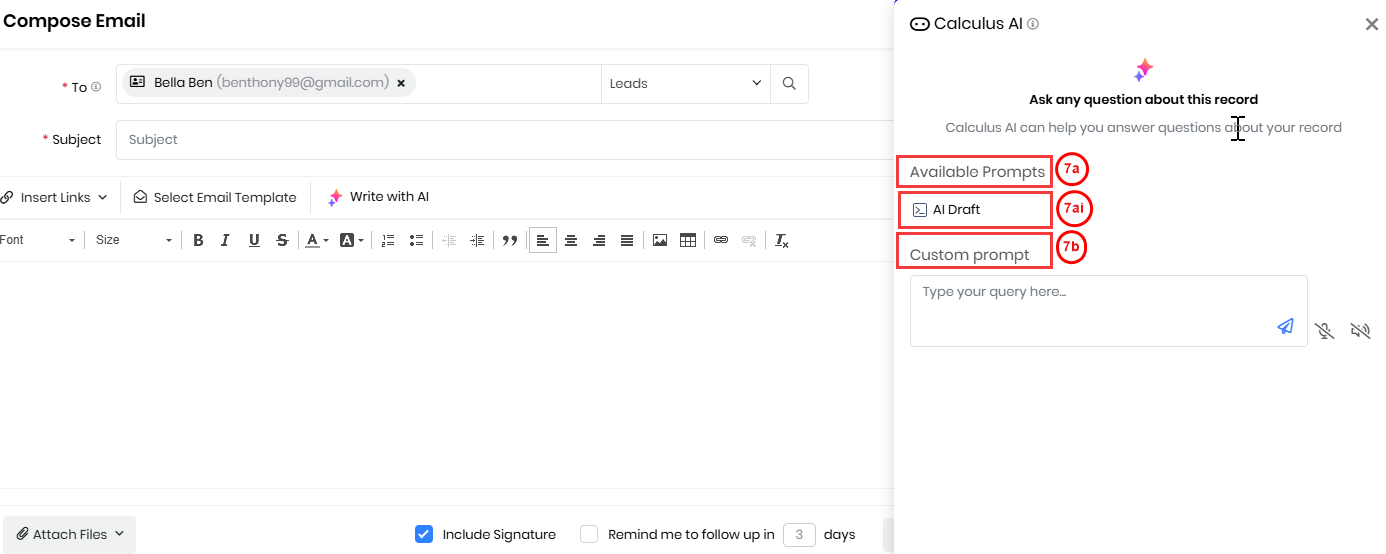Open the Leads module dropdown
The image size is (1386, 554).
[x=685, y=84]
